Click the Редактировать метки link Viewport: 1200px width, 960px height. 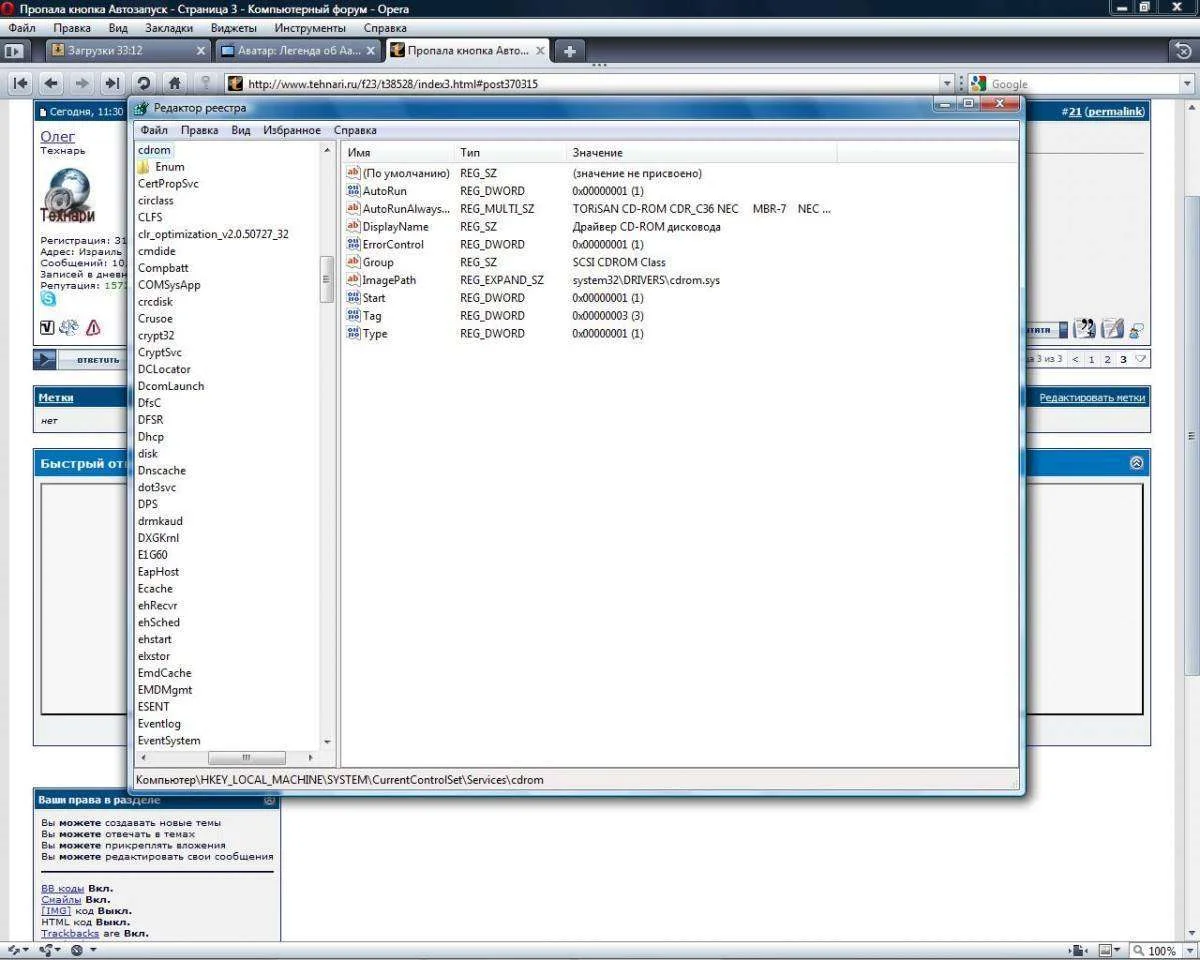1092,397
